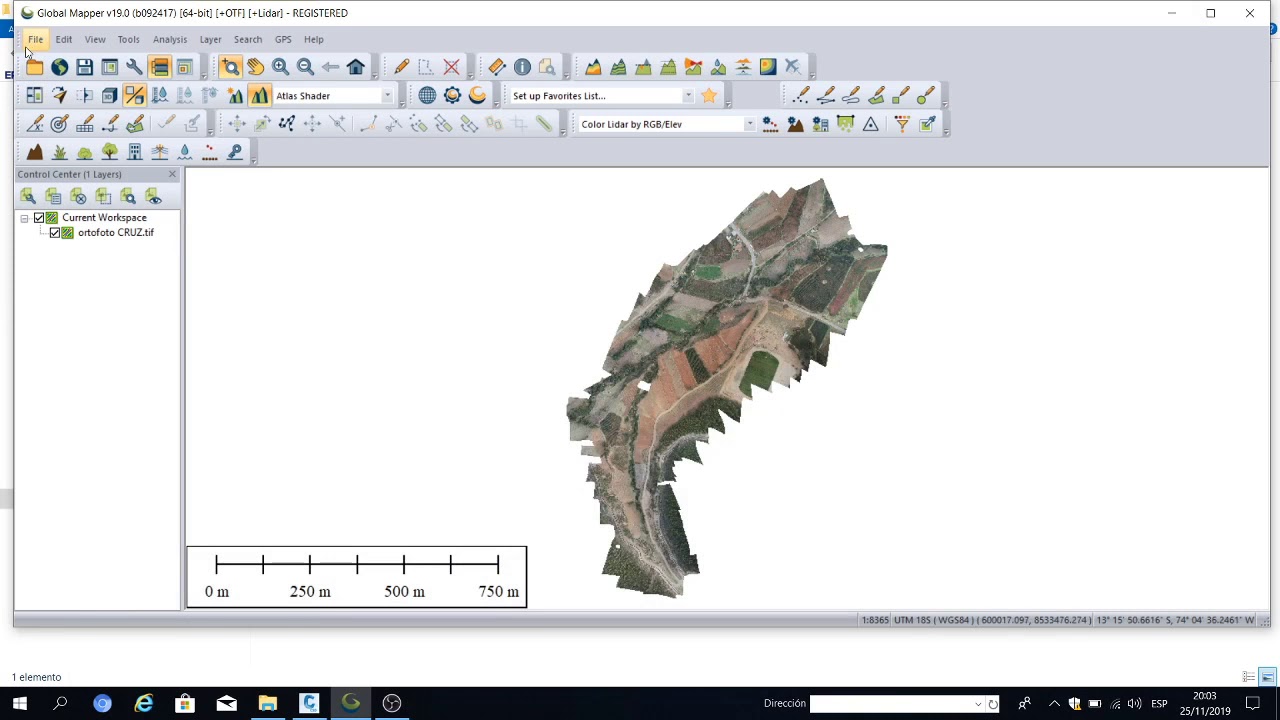
Task: Open the online data globe icon
Action: pyautogui.click(x=60, y=67)
